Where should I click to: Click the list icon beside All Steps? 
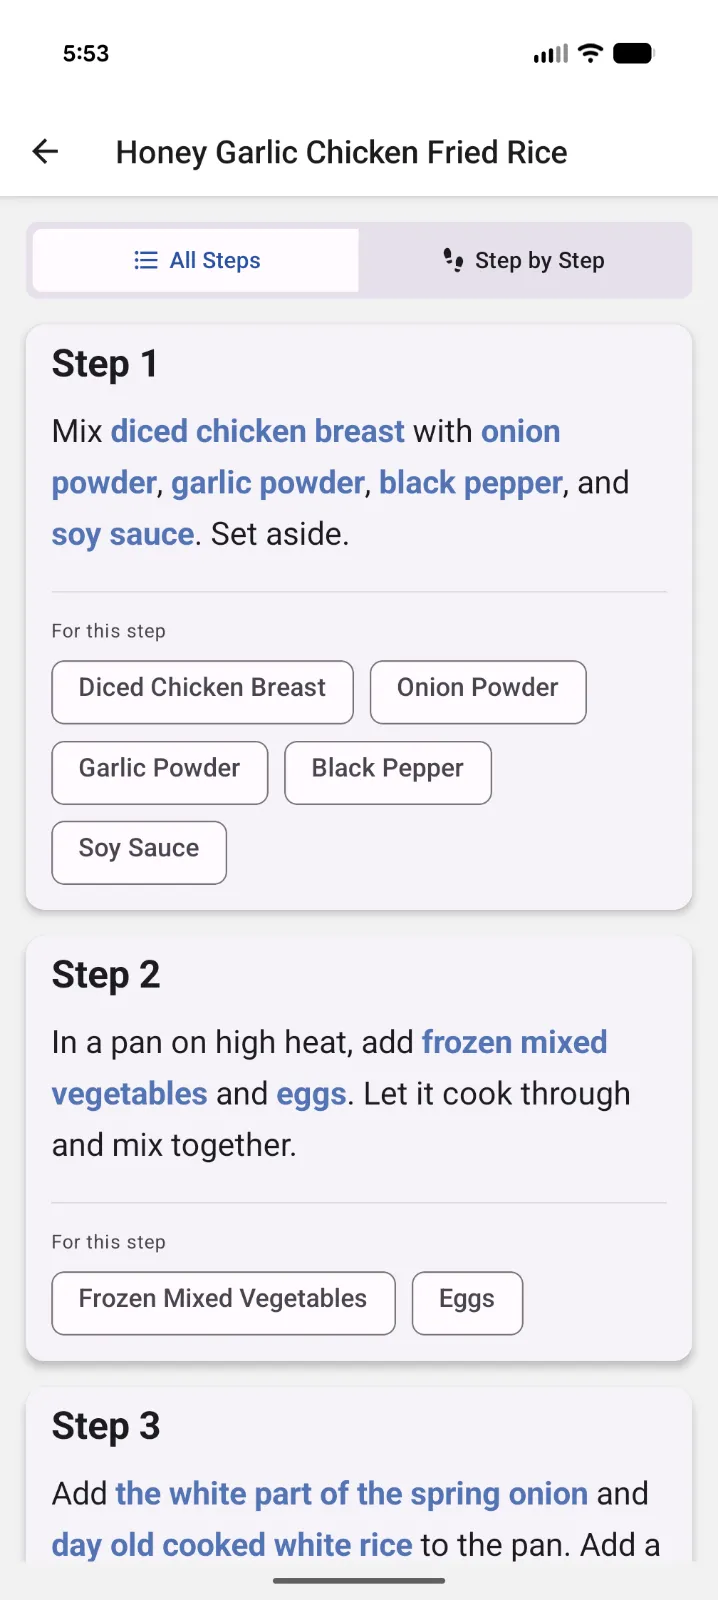[x=146, y=259]
